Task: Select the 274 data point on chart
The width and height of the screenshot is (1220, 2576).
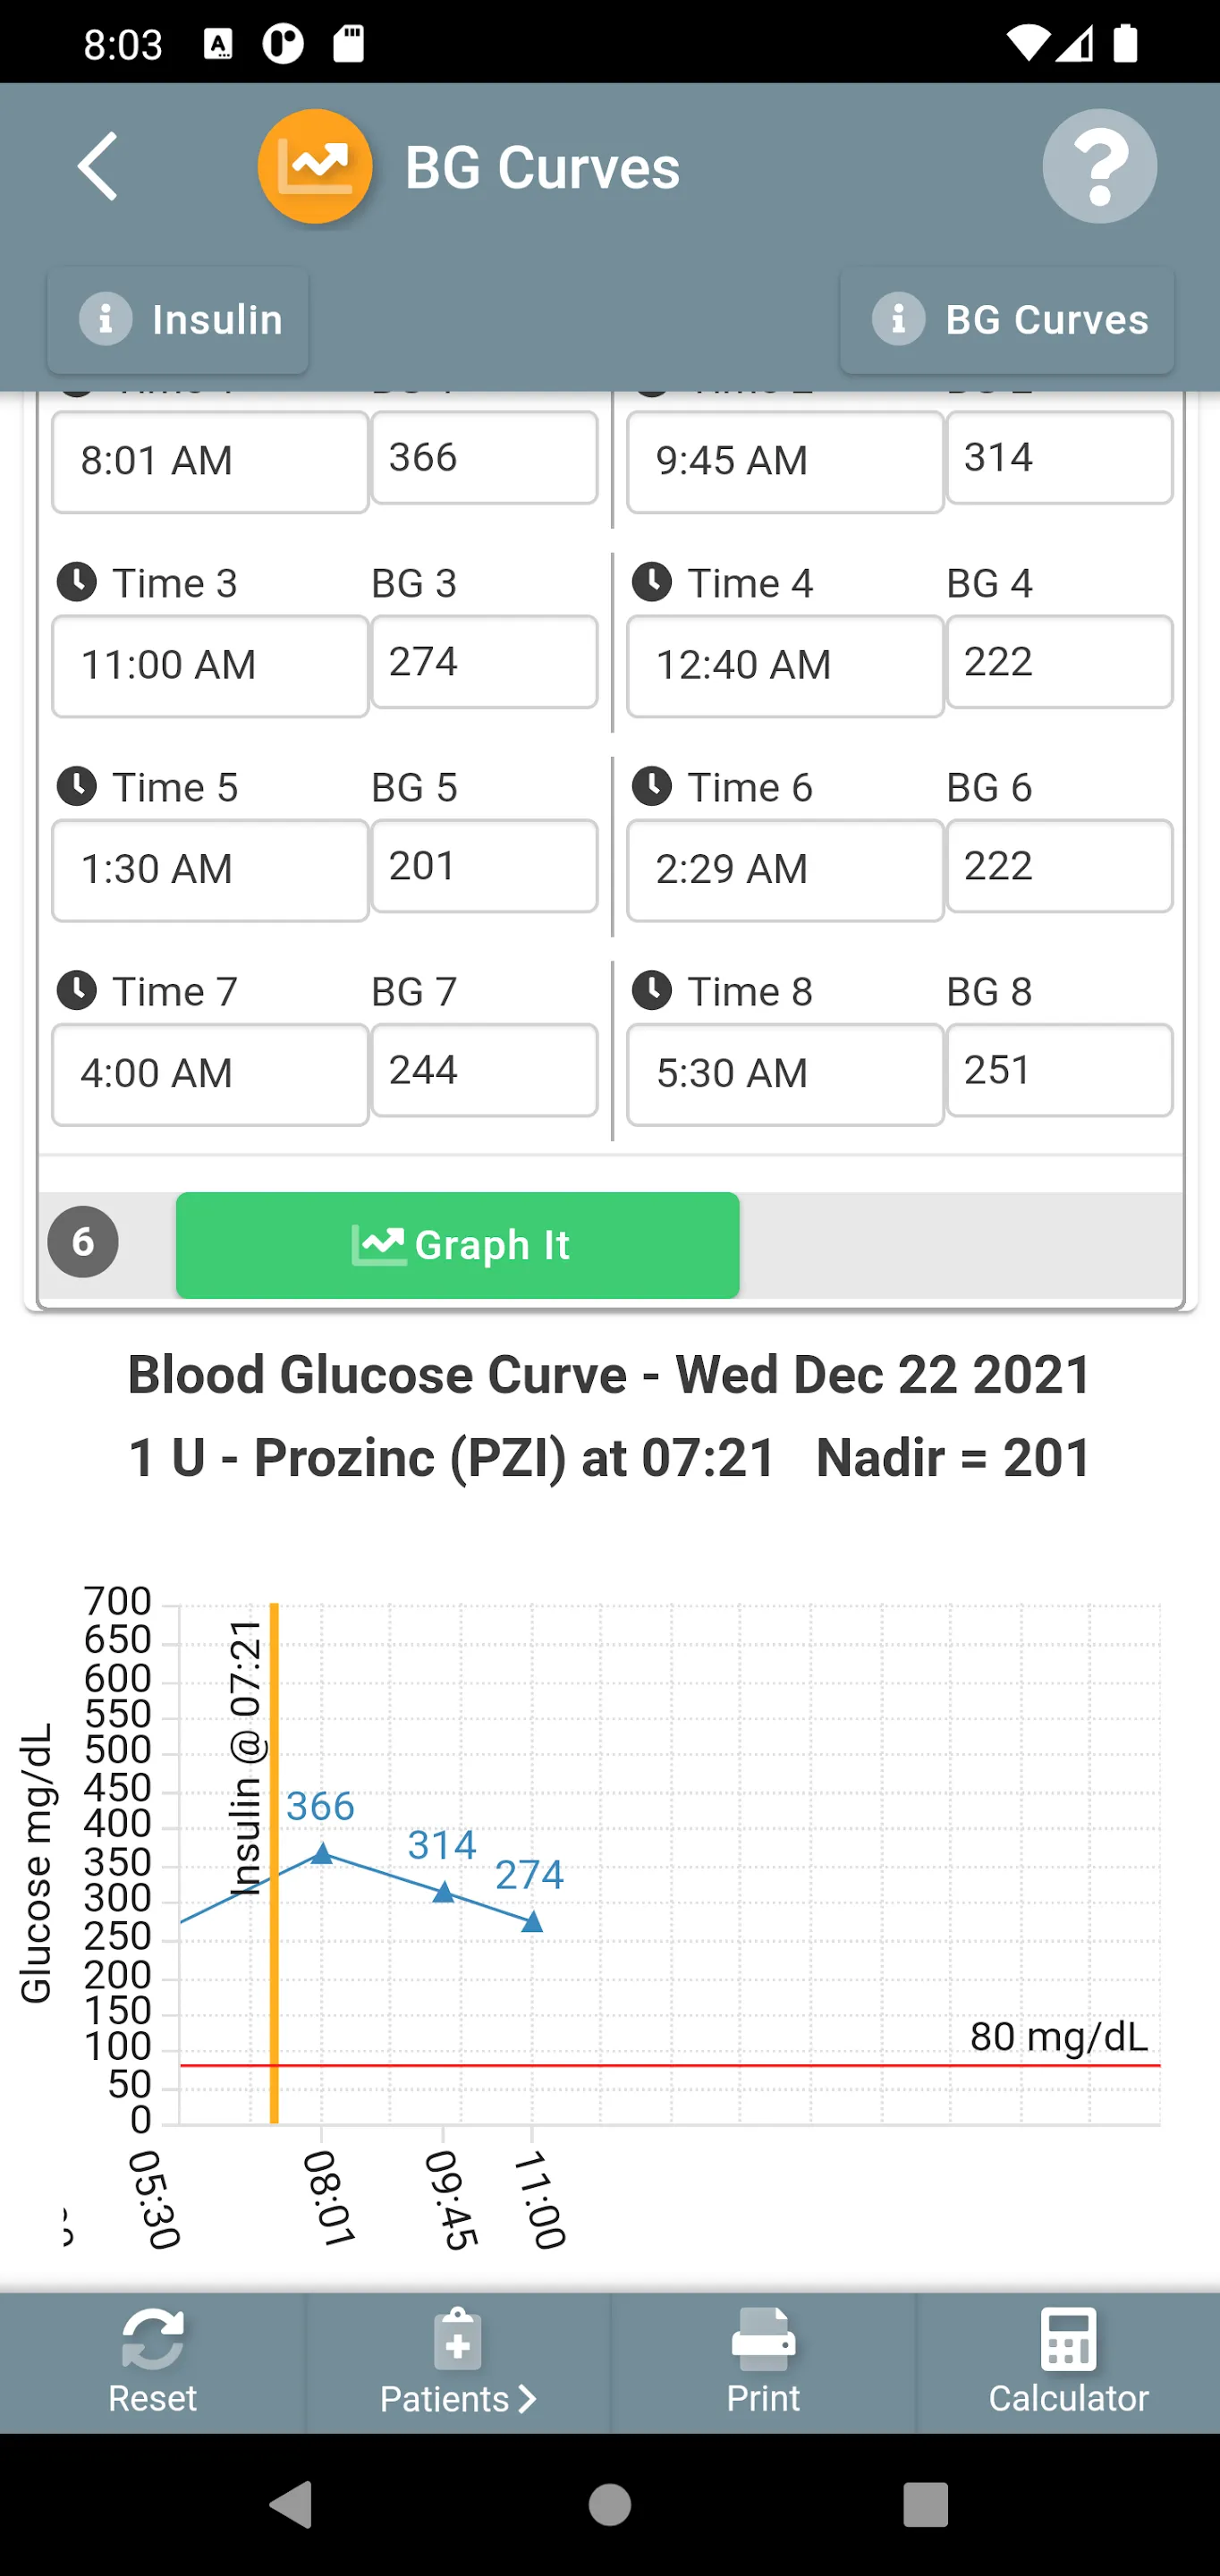Action: (532, 1922)
